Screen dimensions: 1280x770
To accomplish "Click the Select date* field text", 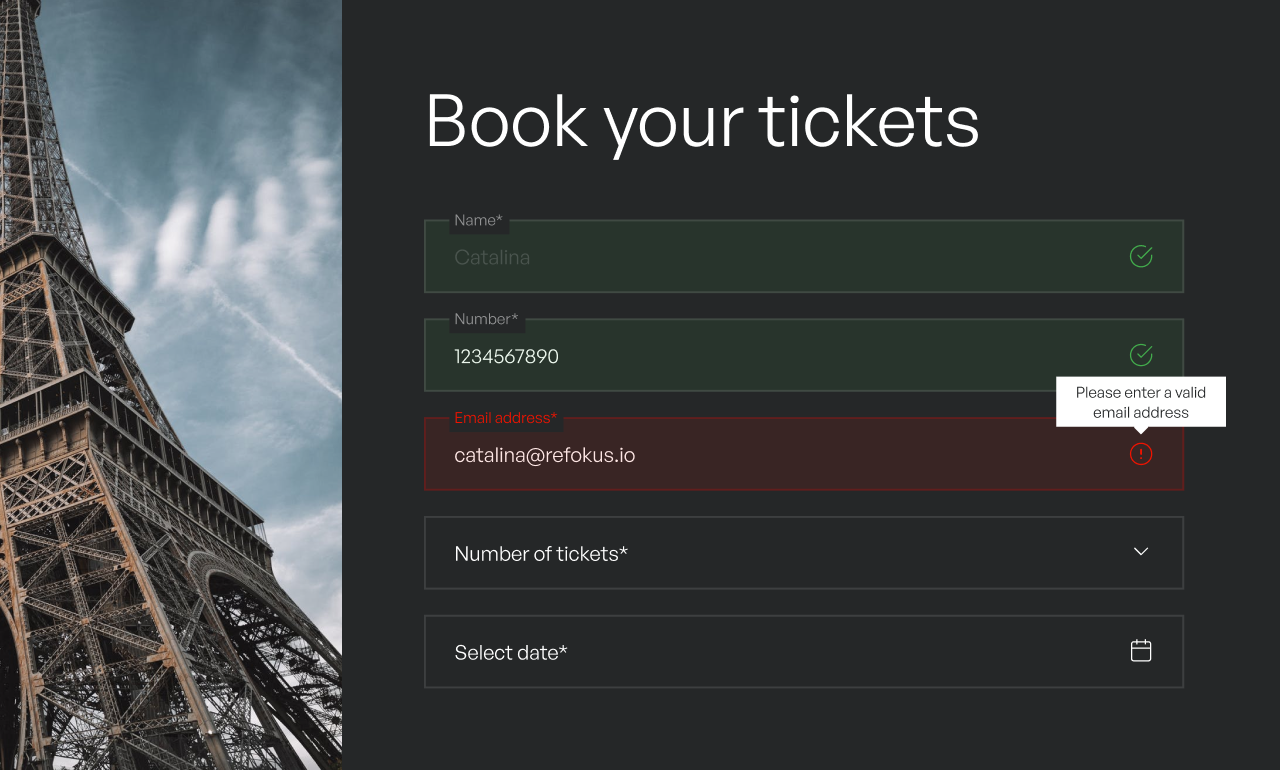I will [x=511, y=653].
